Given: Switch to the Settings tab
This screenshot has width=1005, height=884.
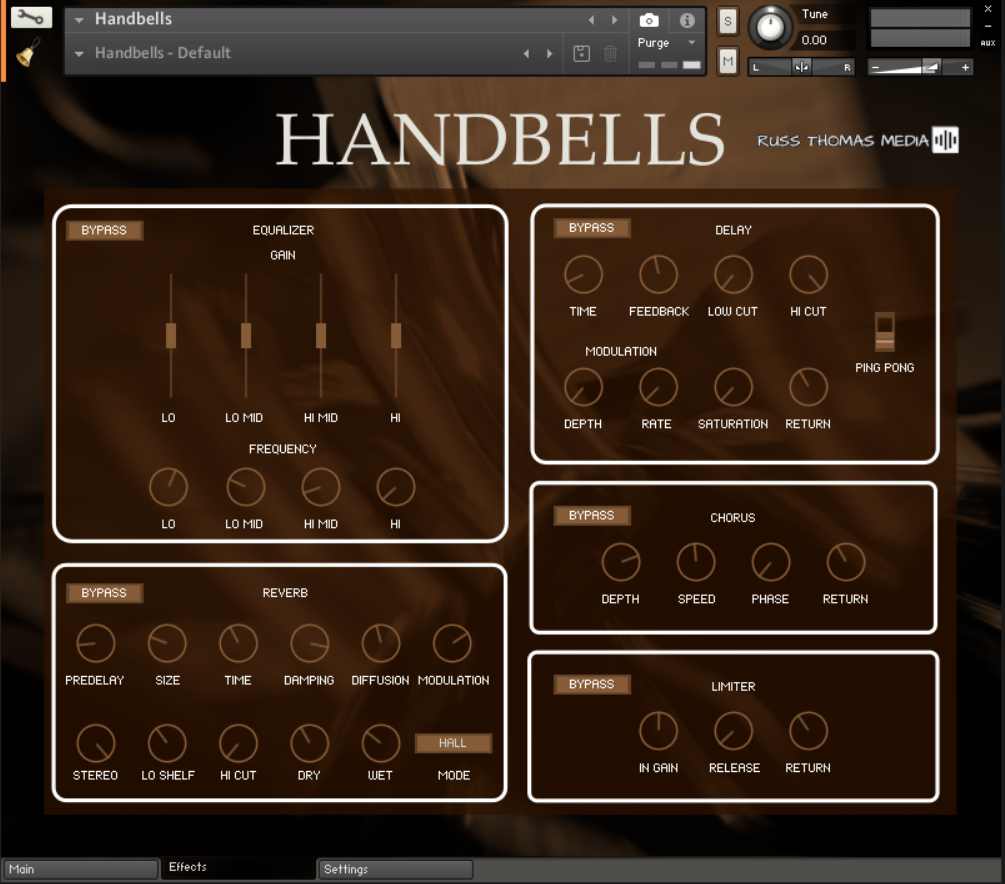Looking at the screenshot, I should point(395,869).
